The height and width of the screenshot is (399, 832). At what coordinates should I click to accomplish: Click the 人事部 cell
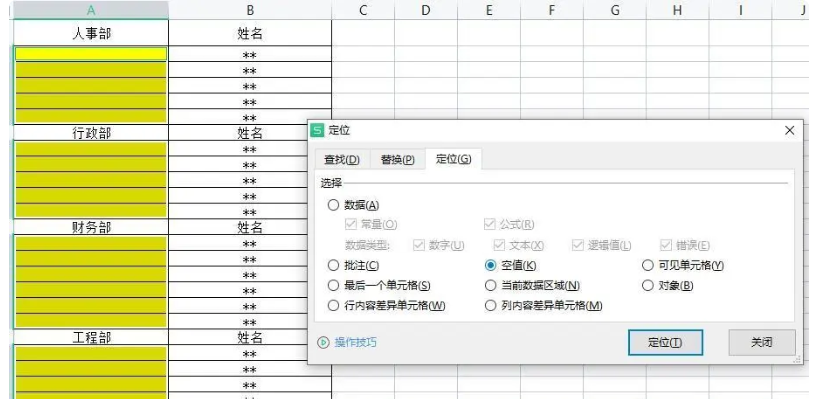coord(91,33)
